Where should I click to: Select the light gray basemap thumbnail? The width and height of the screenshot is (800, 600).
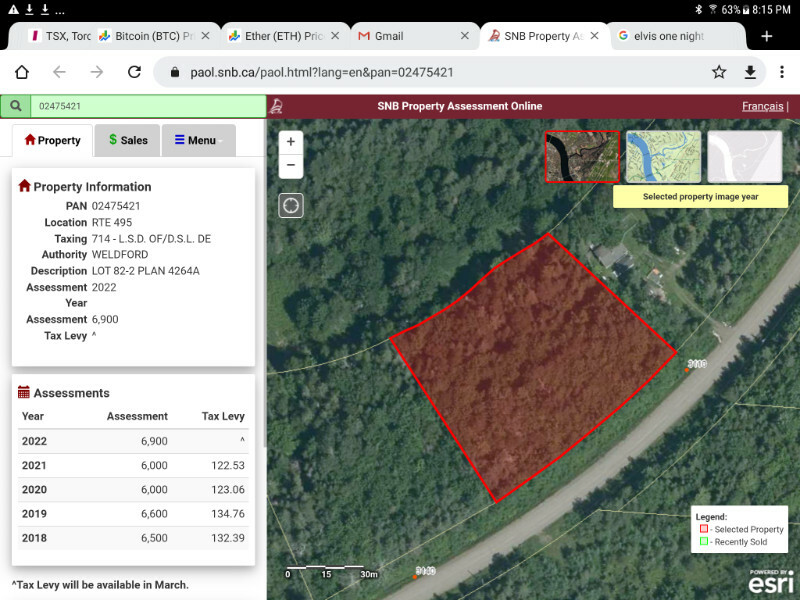(x=744, y=157)
